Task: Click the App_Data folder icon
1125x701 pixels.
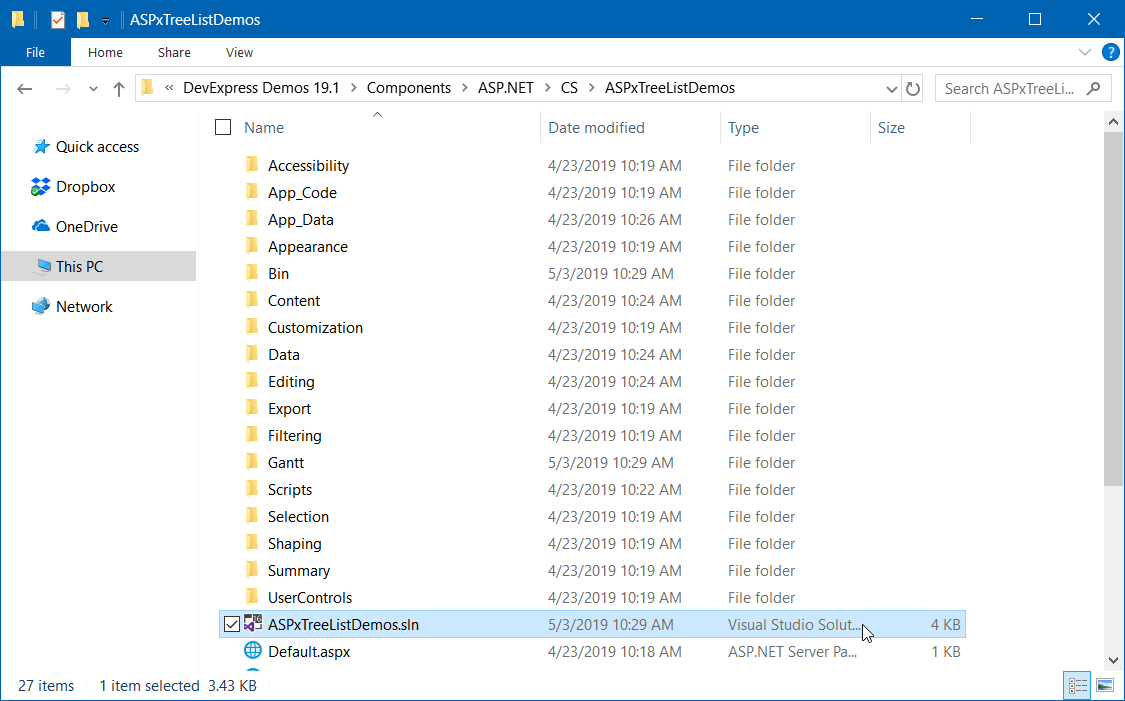Action: [252, 219]
